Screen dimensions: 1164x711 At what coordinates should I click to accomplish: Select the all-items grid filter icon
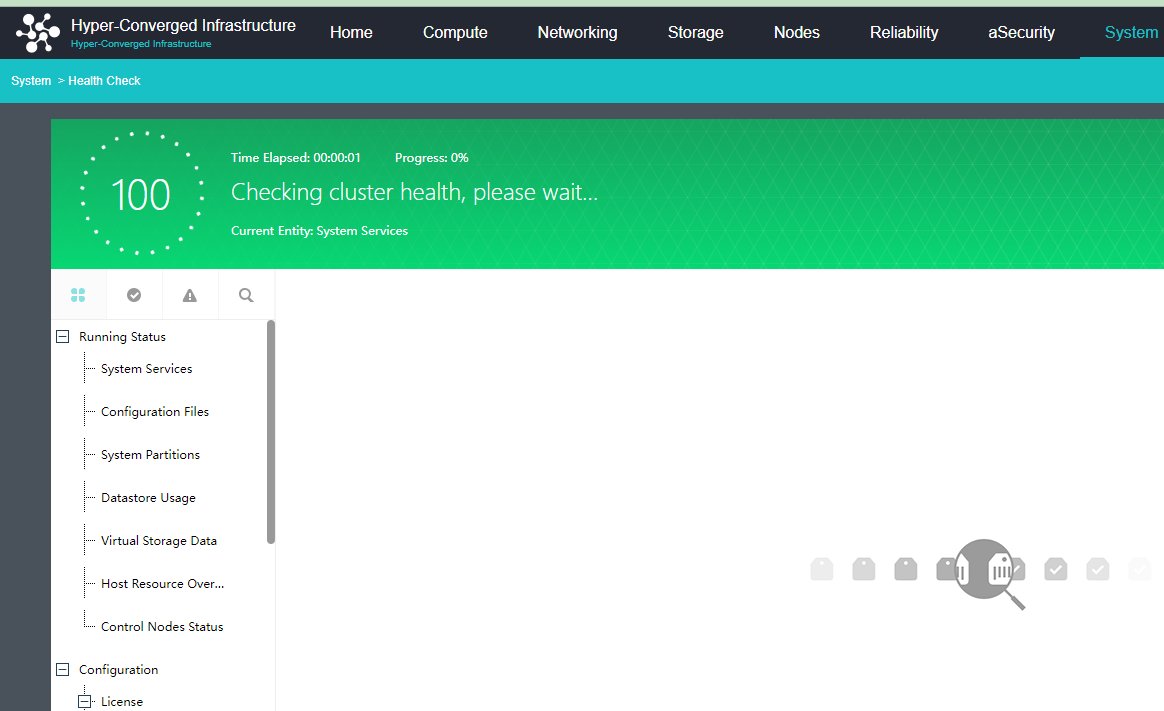[78, 295]
